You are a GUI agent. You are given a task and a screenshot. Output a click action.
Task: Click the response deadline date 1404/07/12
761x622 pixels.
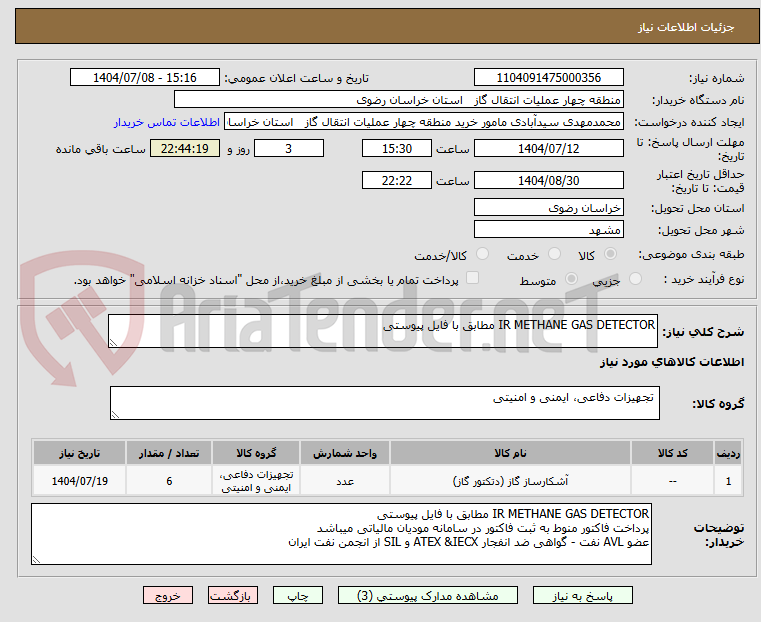pos(548,148)
